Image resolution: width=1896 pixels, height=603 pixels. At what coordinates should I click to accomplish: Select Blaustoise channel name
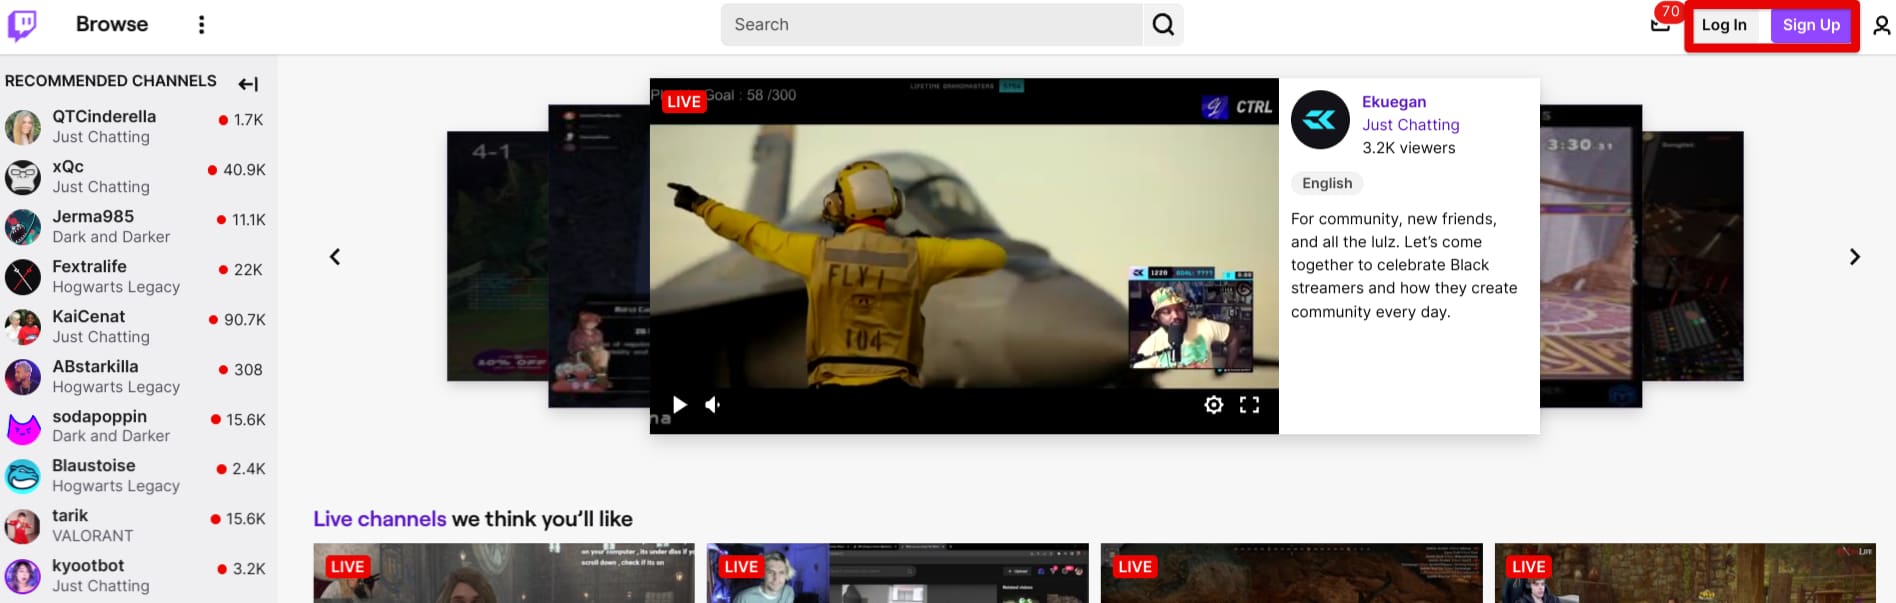(x=94, y=465)
